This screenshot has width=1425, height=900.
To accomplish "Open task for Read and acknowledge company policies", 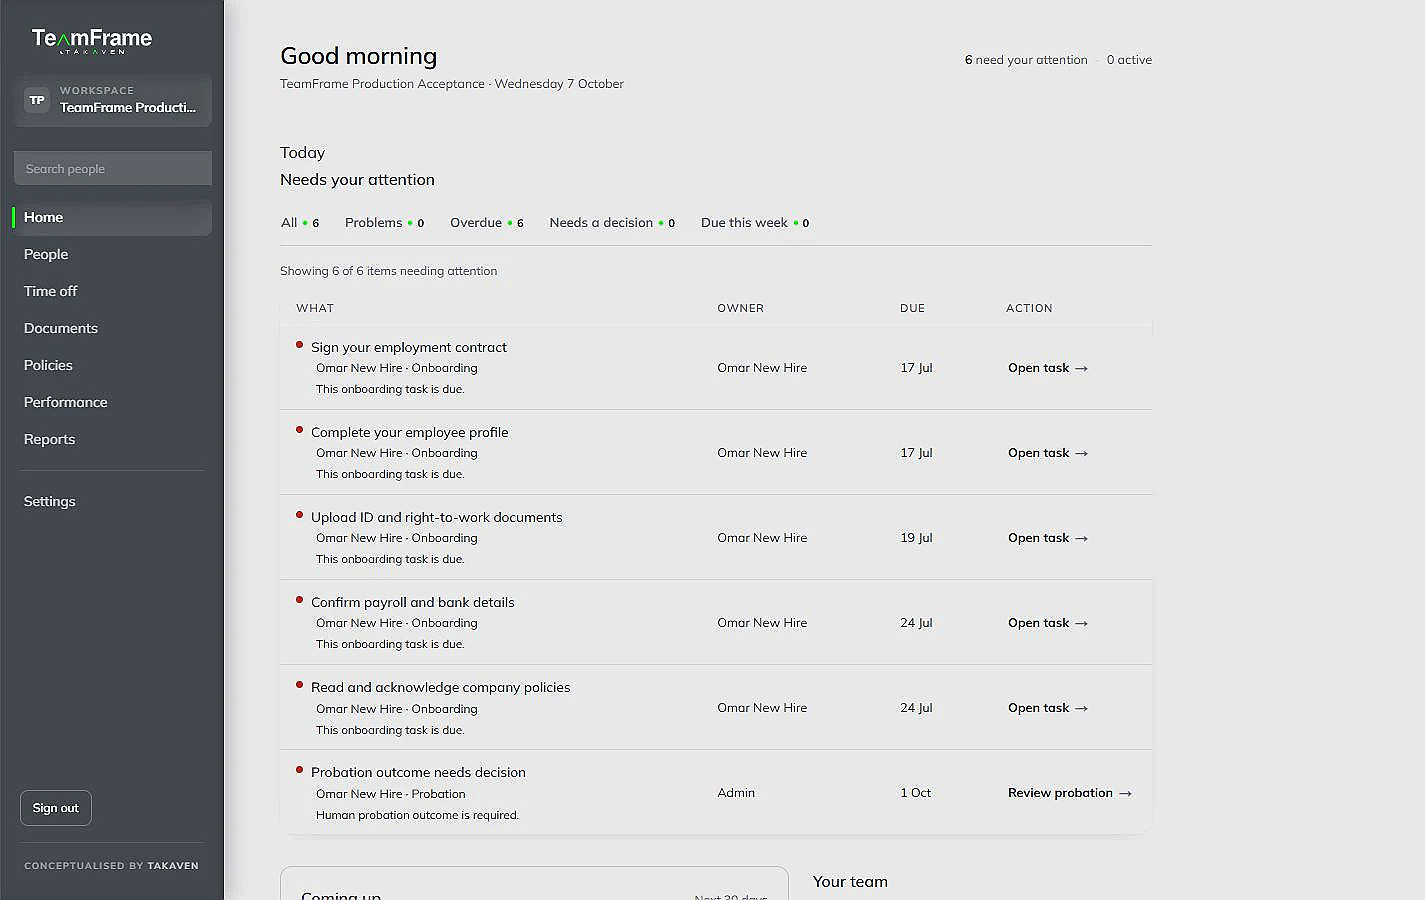I will (x=1048, y=708).
